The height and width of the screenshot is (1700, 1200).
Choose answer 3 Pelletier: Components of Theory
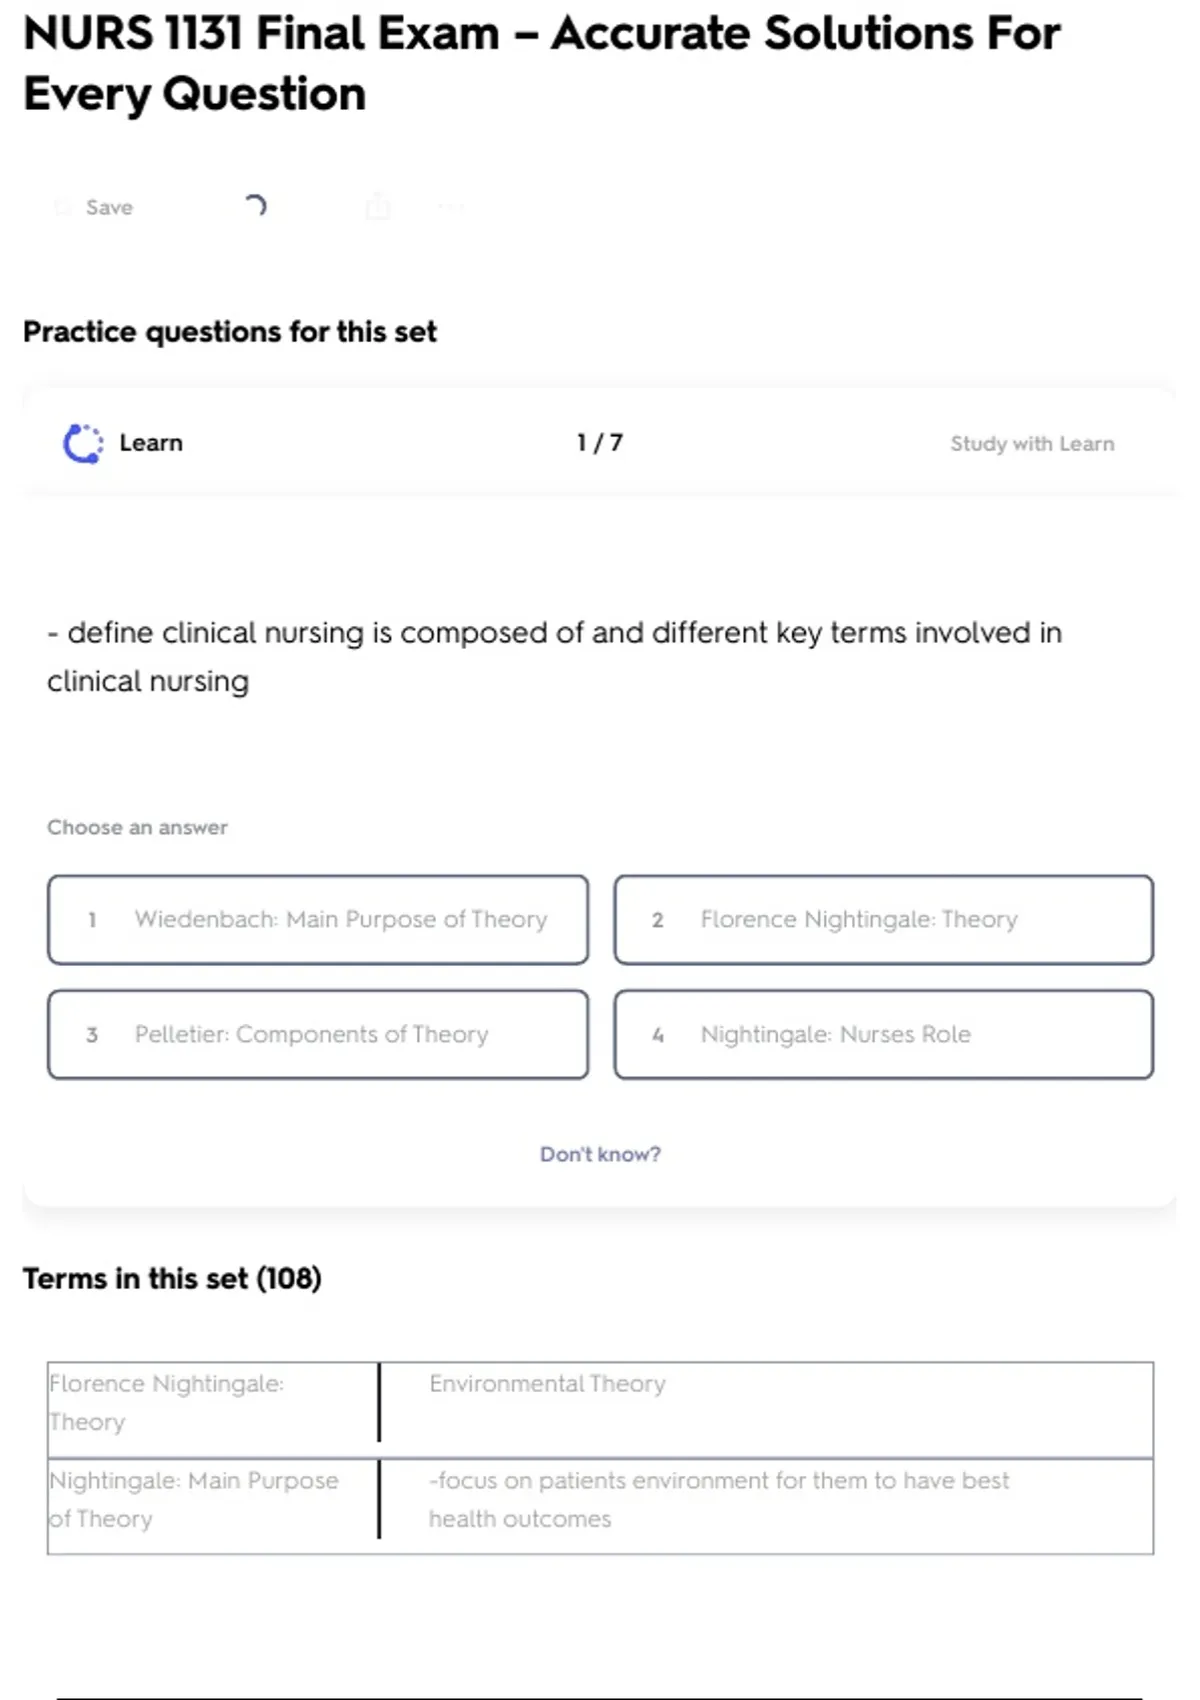[x=318, y=1034]
